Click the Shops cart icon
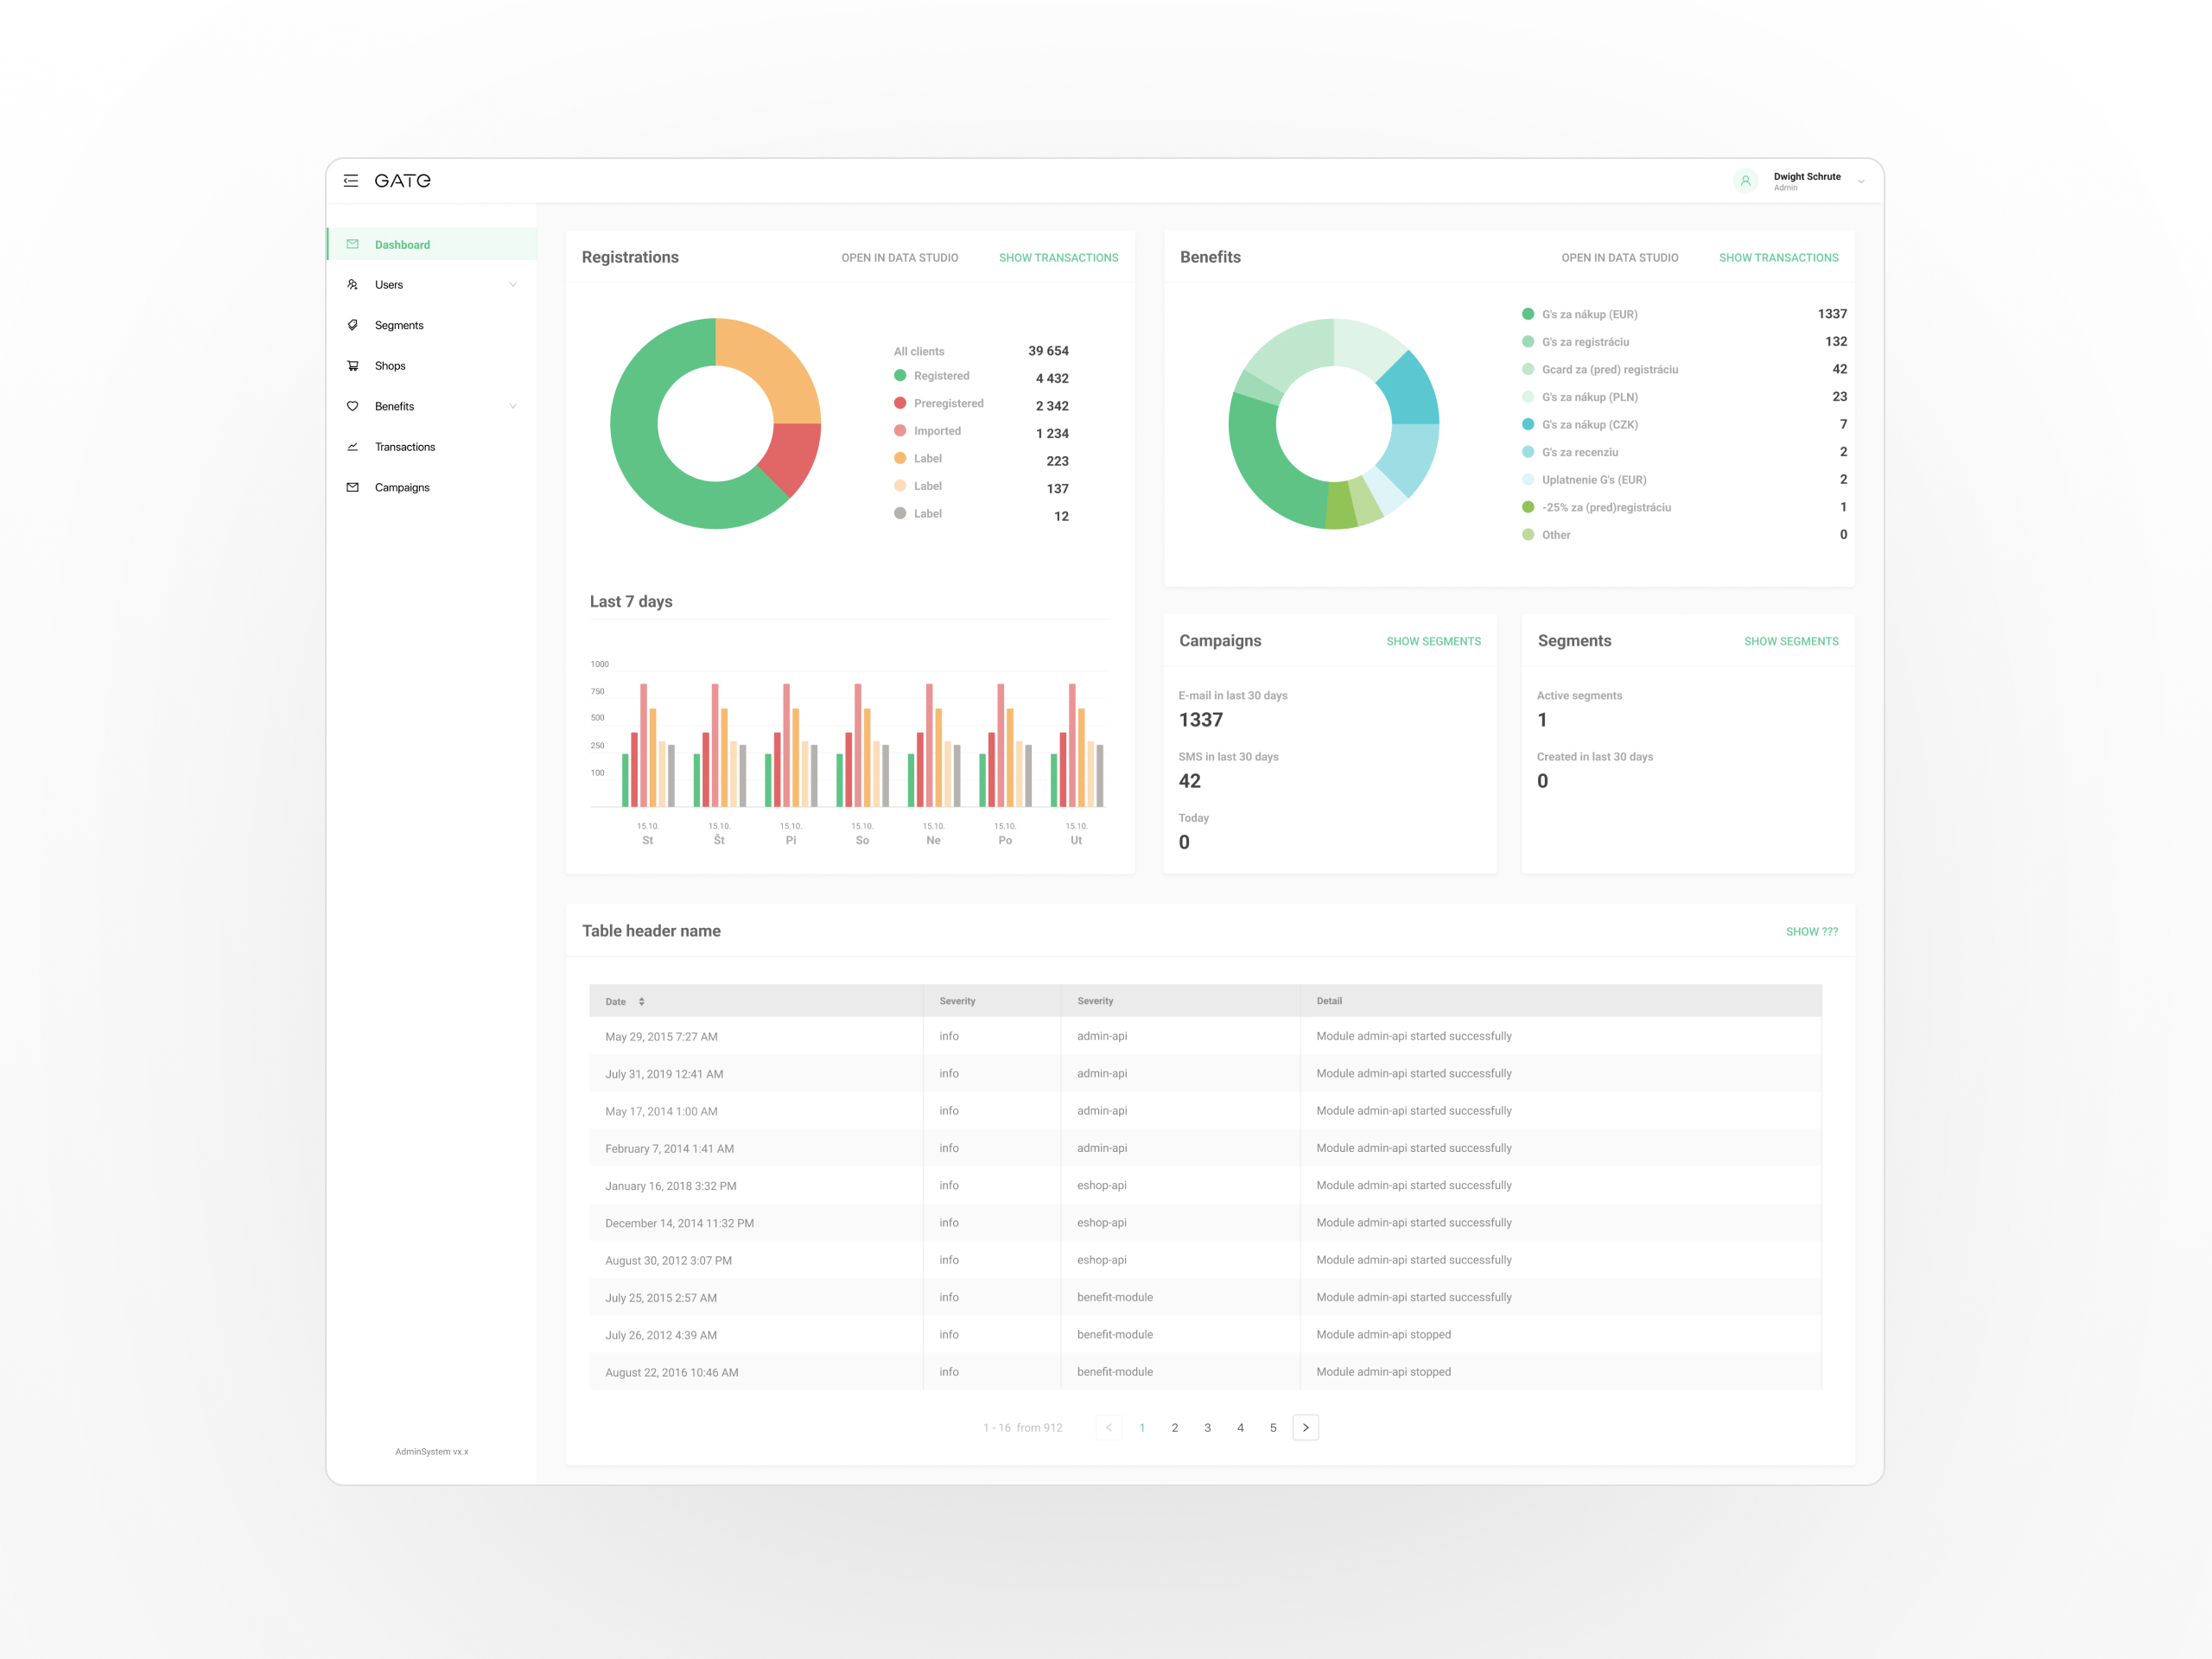The width and height of the screenshot is (2212, 1659). 352,366
